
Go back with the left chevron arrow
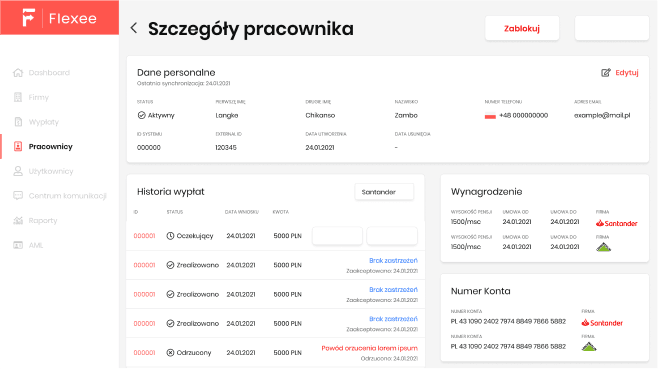pos(134,28)
